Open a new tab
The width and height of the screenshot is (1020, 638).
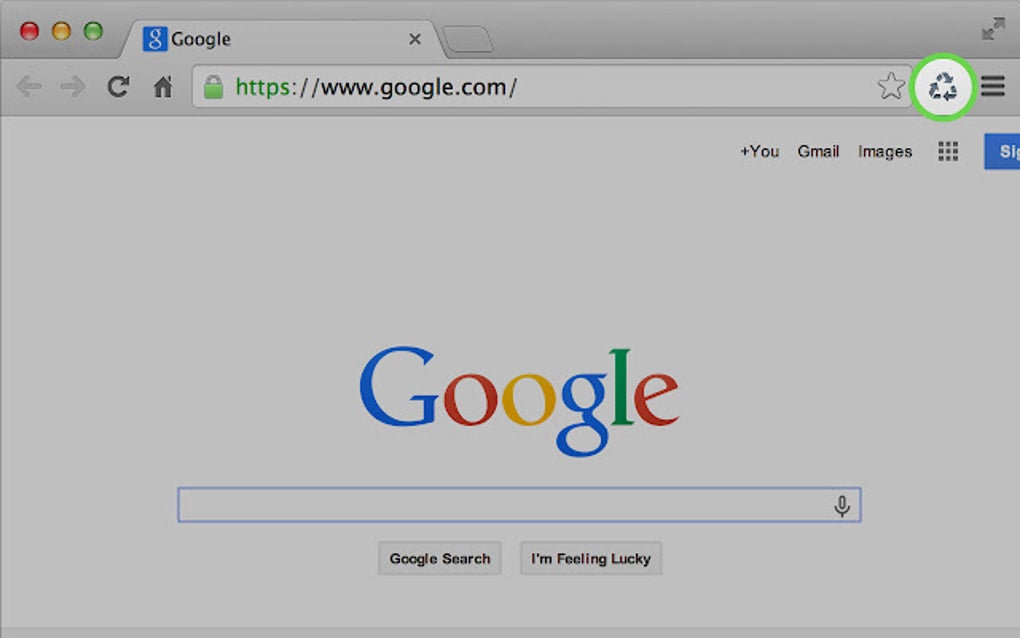pyautogui.click(x=467, y=39)
